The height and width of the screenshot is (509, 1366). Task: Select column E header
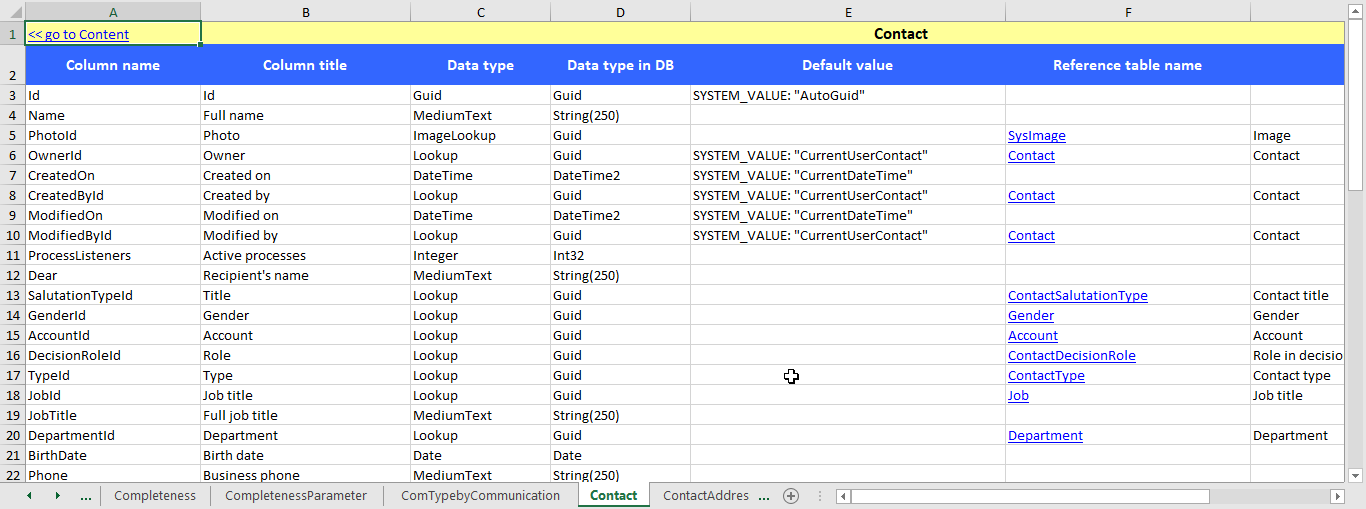tap(847, 11)
